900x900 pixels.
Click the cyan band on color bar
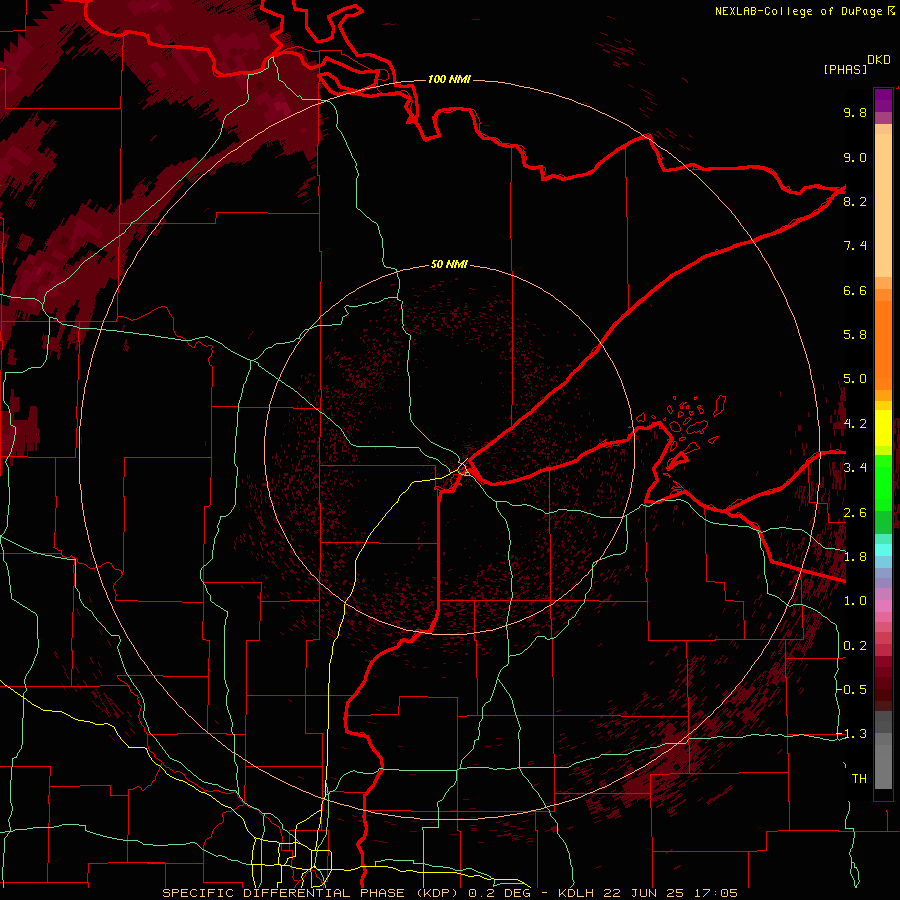click(x=883, y=550)
